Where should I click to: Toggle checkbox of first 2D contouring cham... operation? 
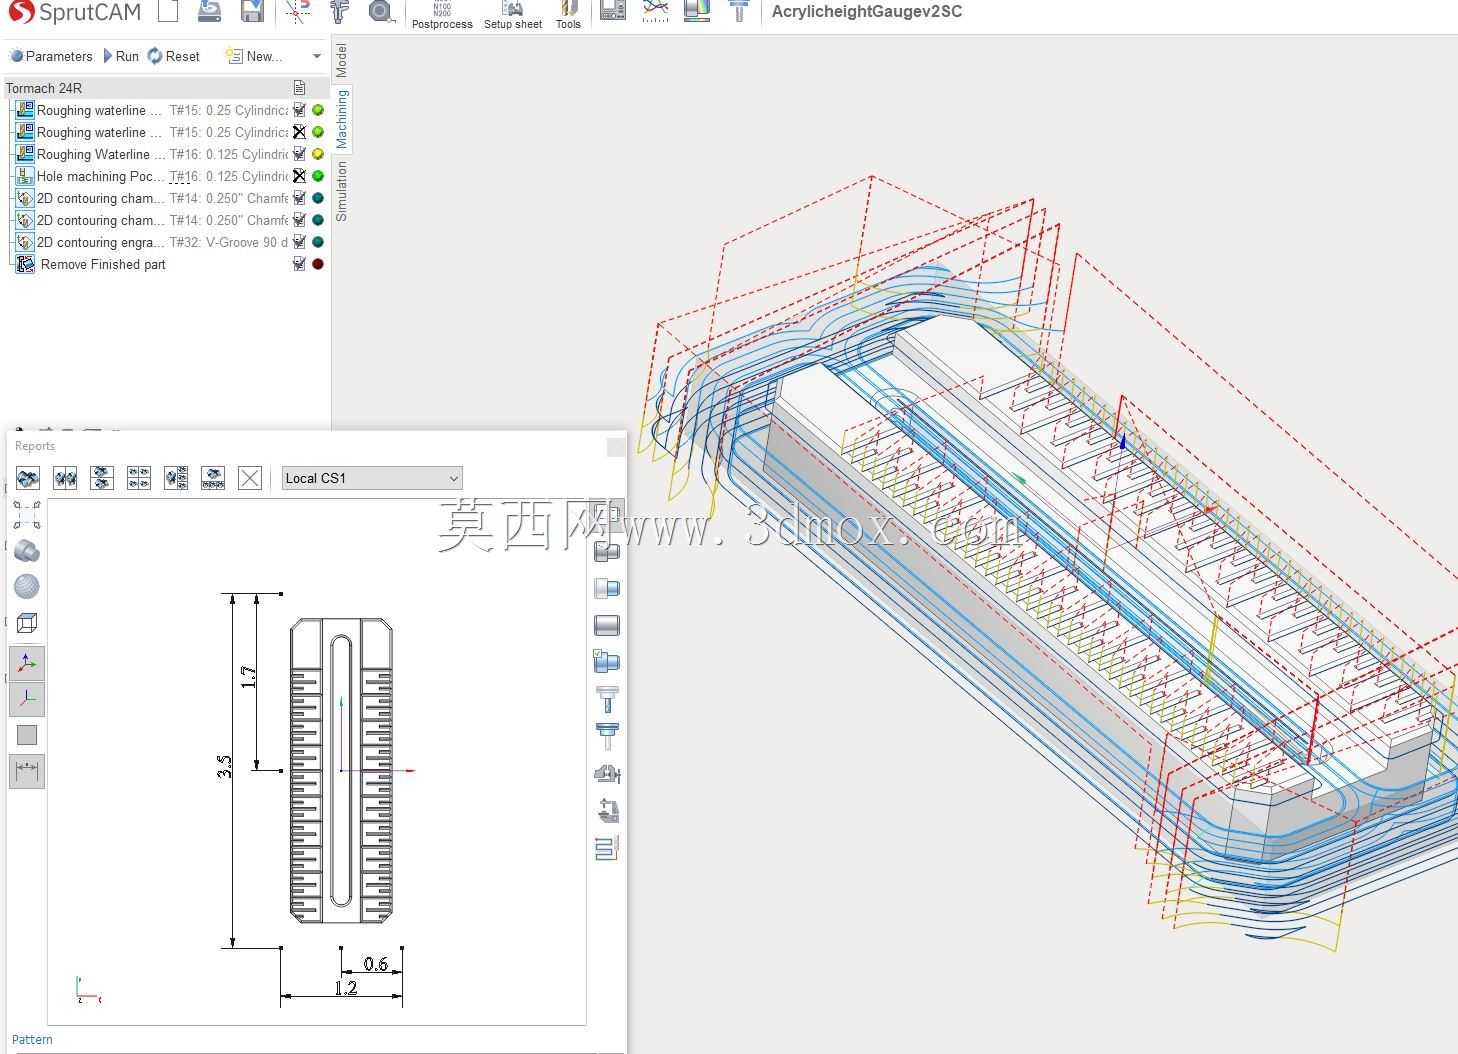pos(299,198)
